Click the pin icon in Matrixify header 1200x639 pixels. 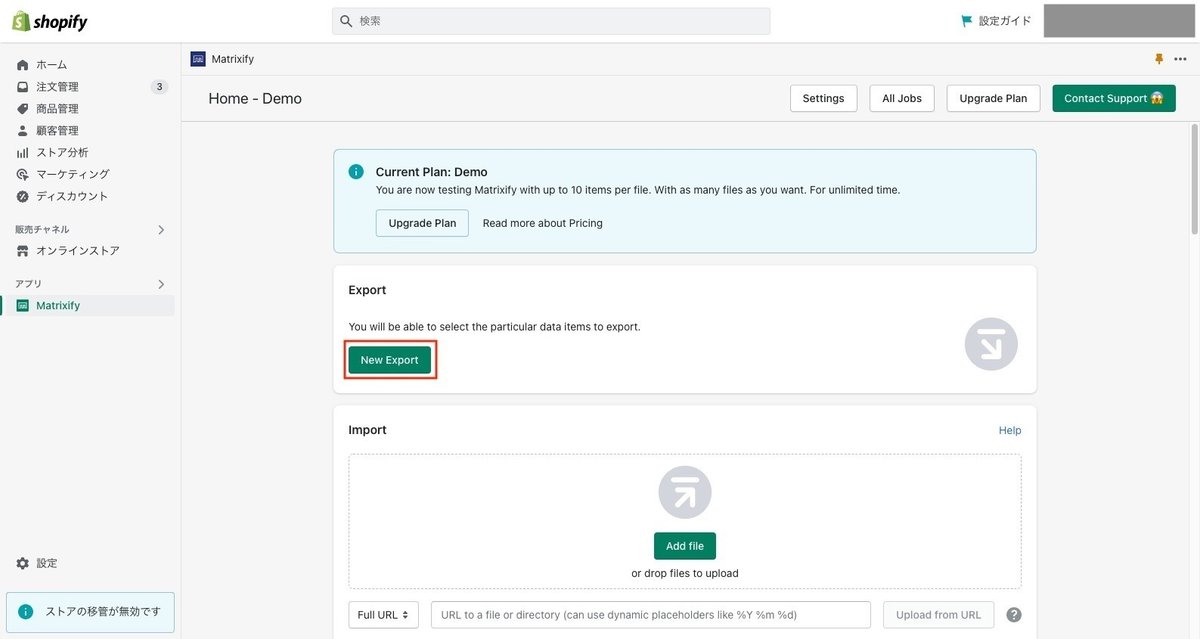(1159, 59)
